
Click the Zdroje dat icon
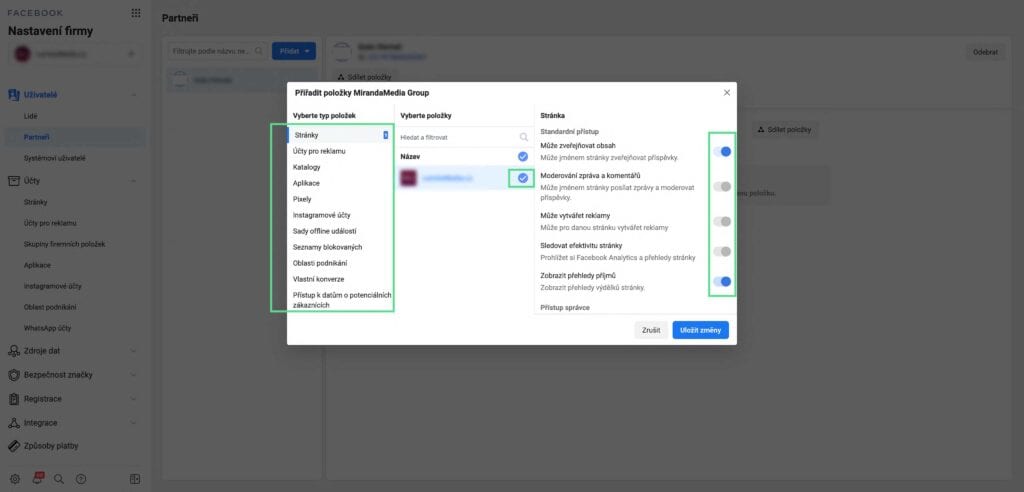[14, 351]
